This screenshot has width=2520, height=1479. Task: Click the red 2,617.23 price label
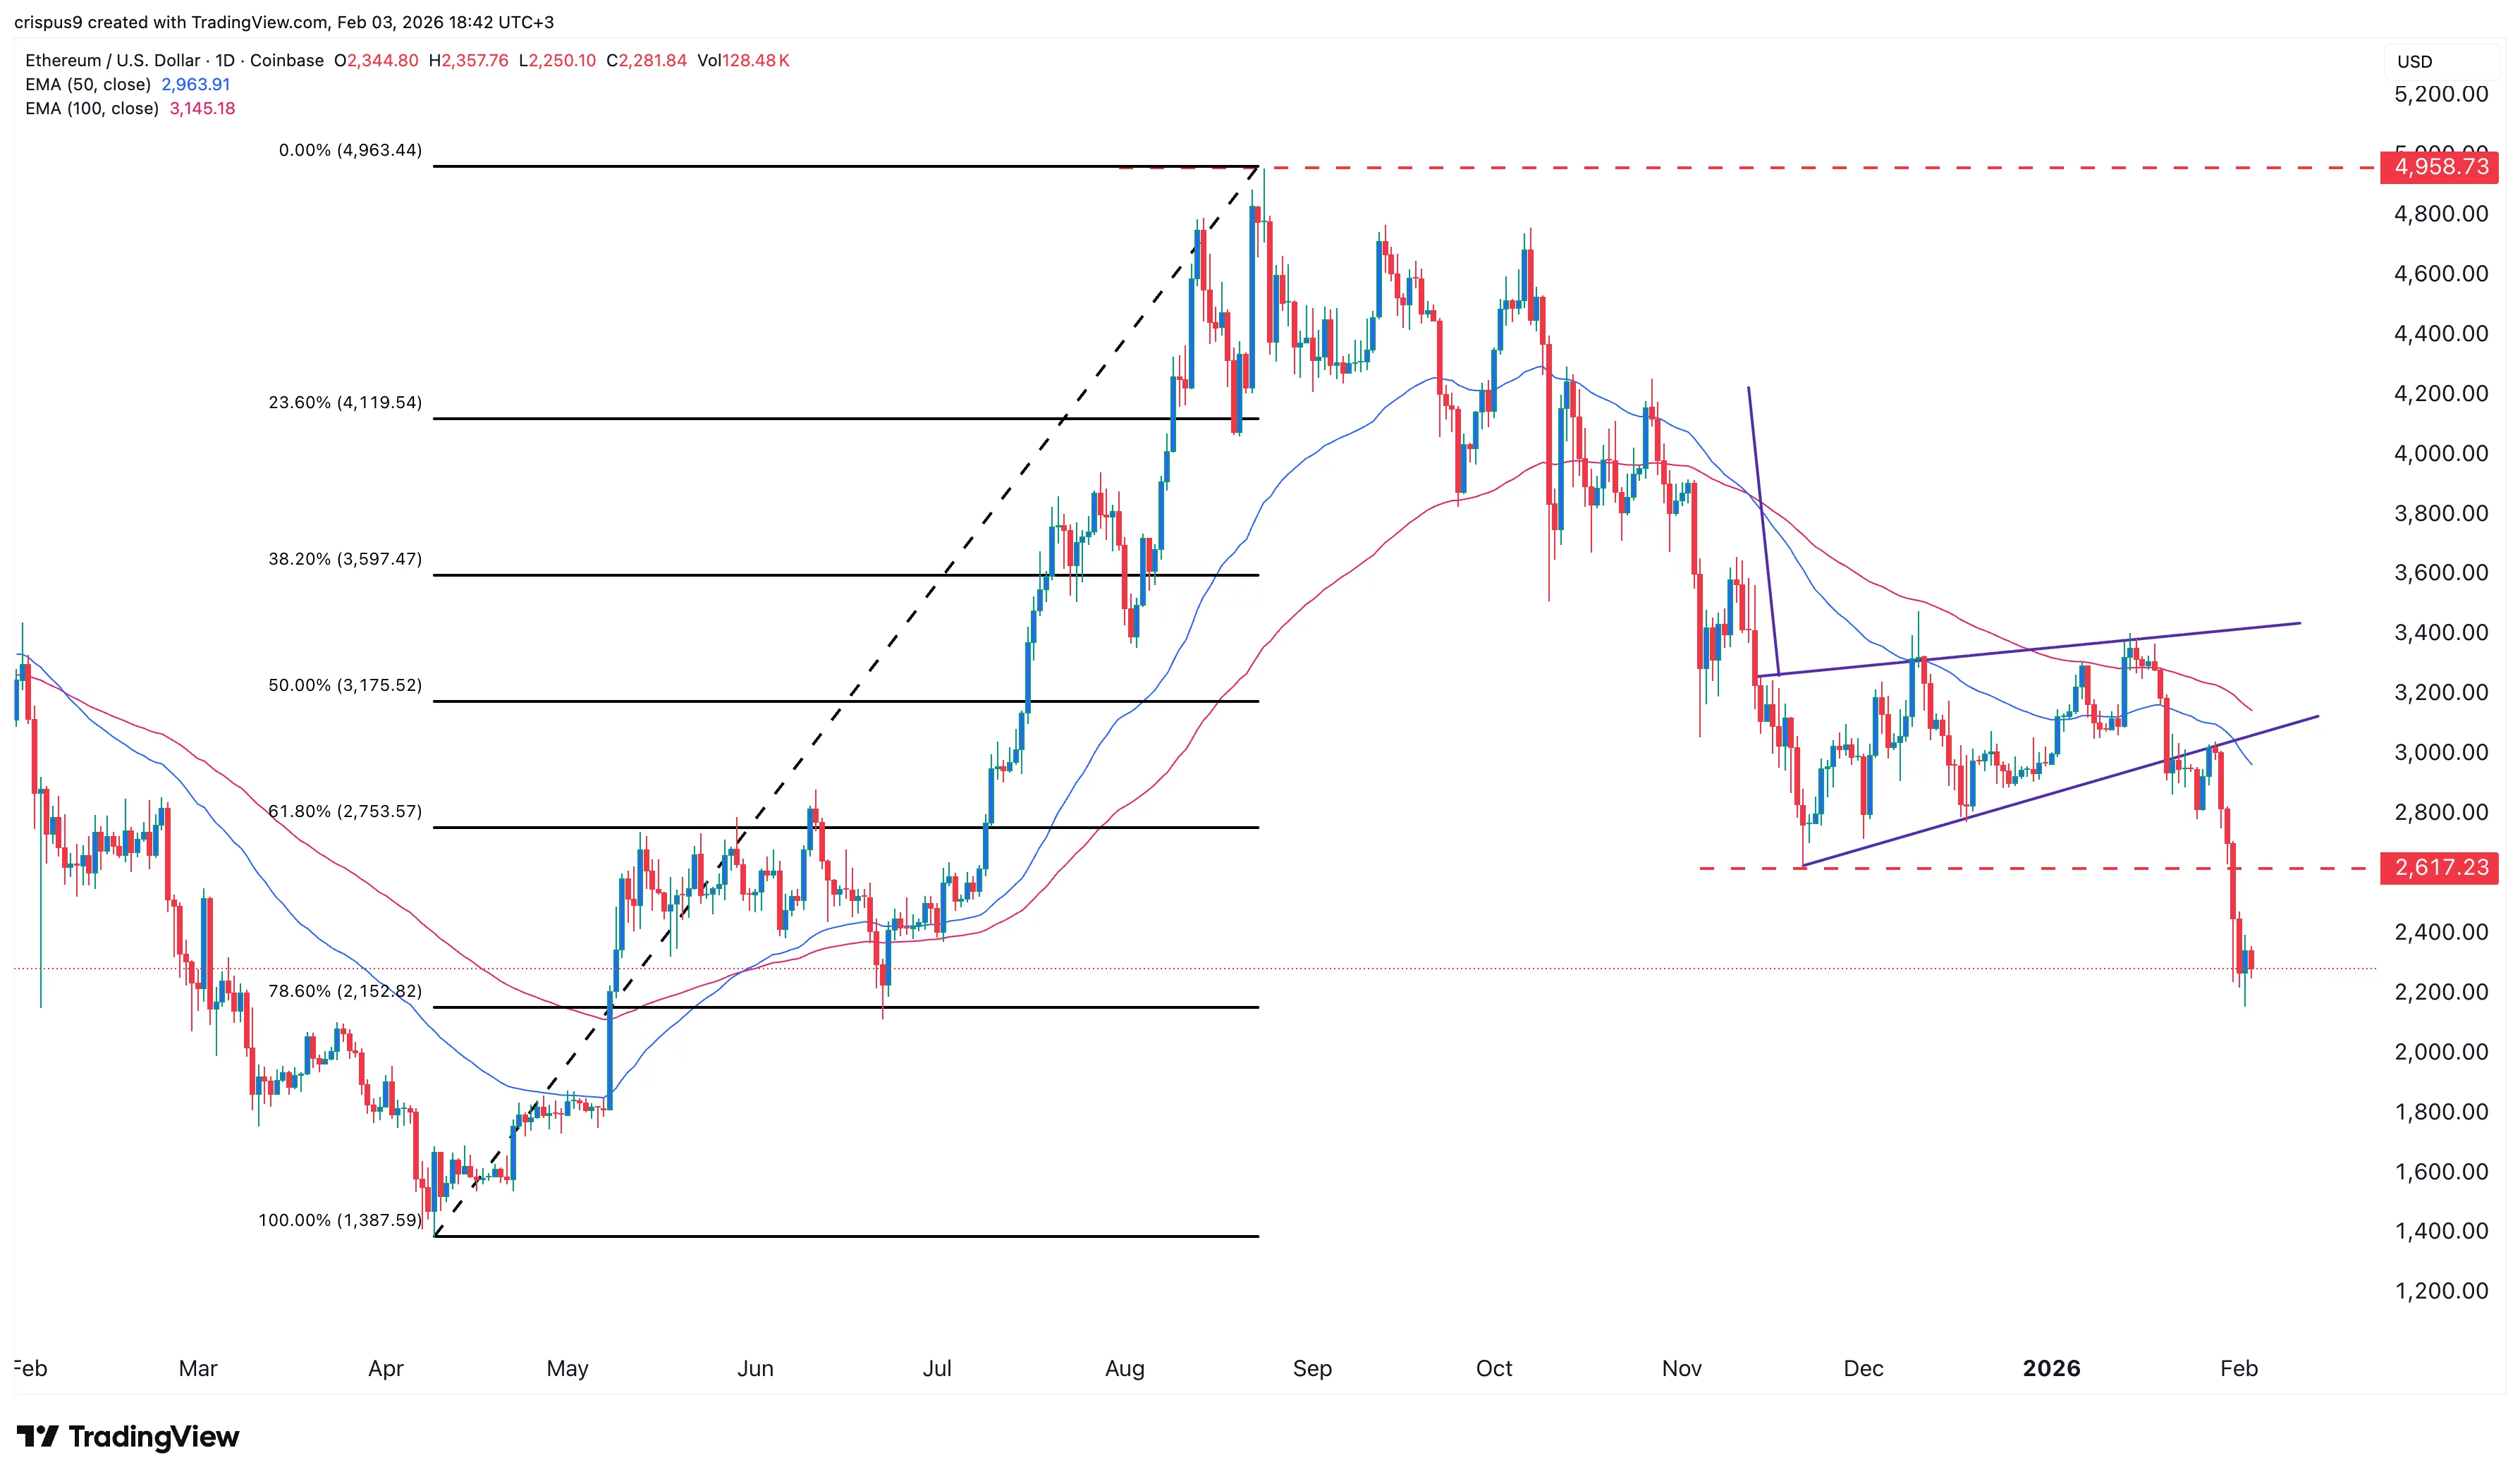pos(2440,867)
